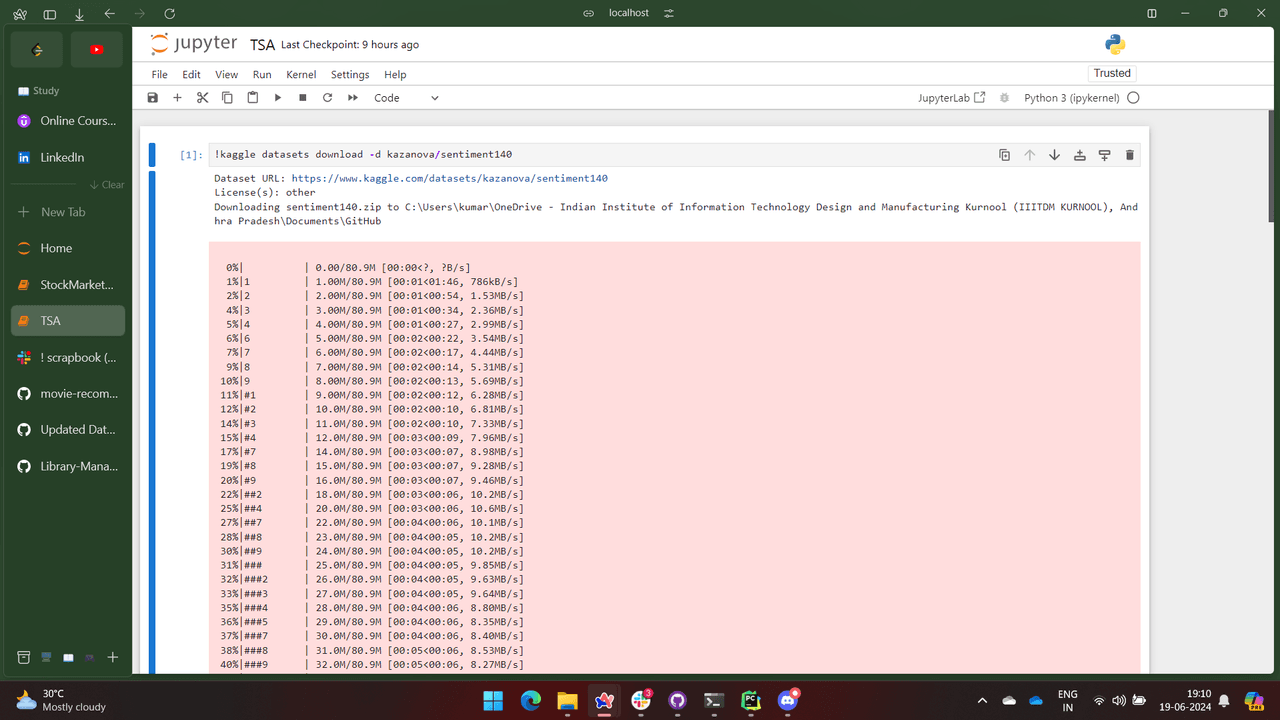The height and width of the screenshot is (720, 1280).
Task: Move the cell down with arrow icon
Action: click(1054, 155)
